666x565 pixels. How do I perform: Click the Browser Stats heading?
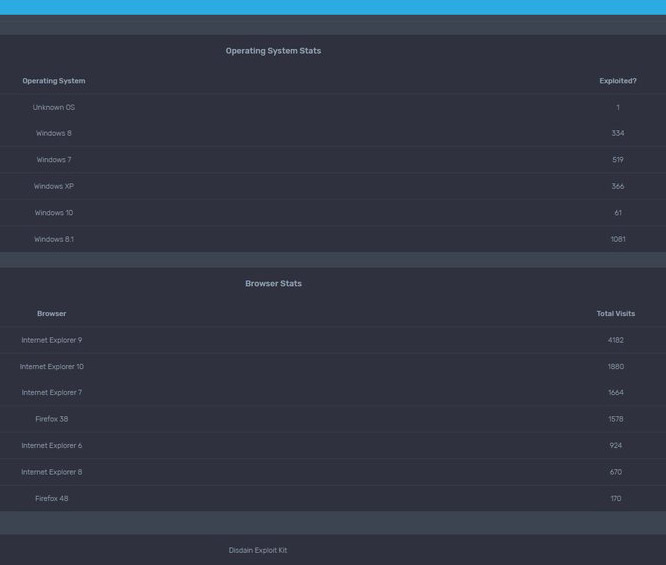coord(273,283)
